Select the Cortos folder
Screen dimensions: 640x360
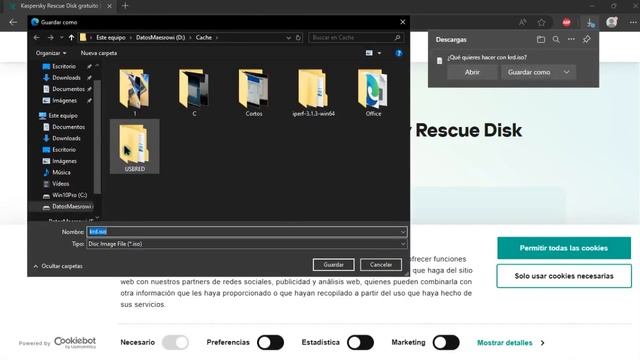254,93
